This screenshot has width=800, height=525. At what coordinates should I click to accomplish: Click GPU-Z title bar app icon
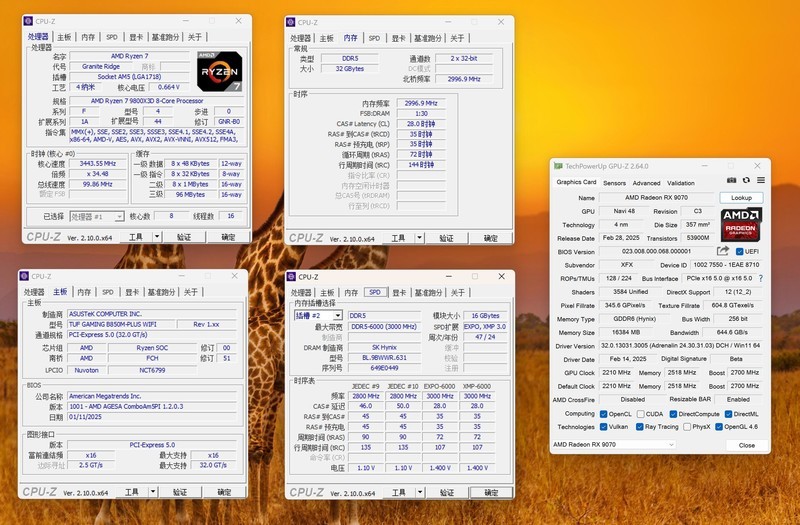point(558,166)
